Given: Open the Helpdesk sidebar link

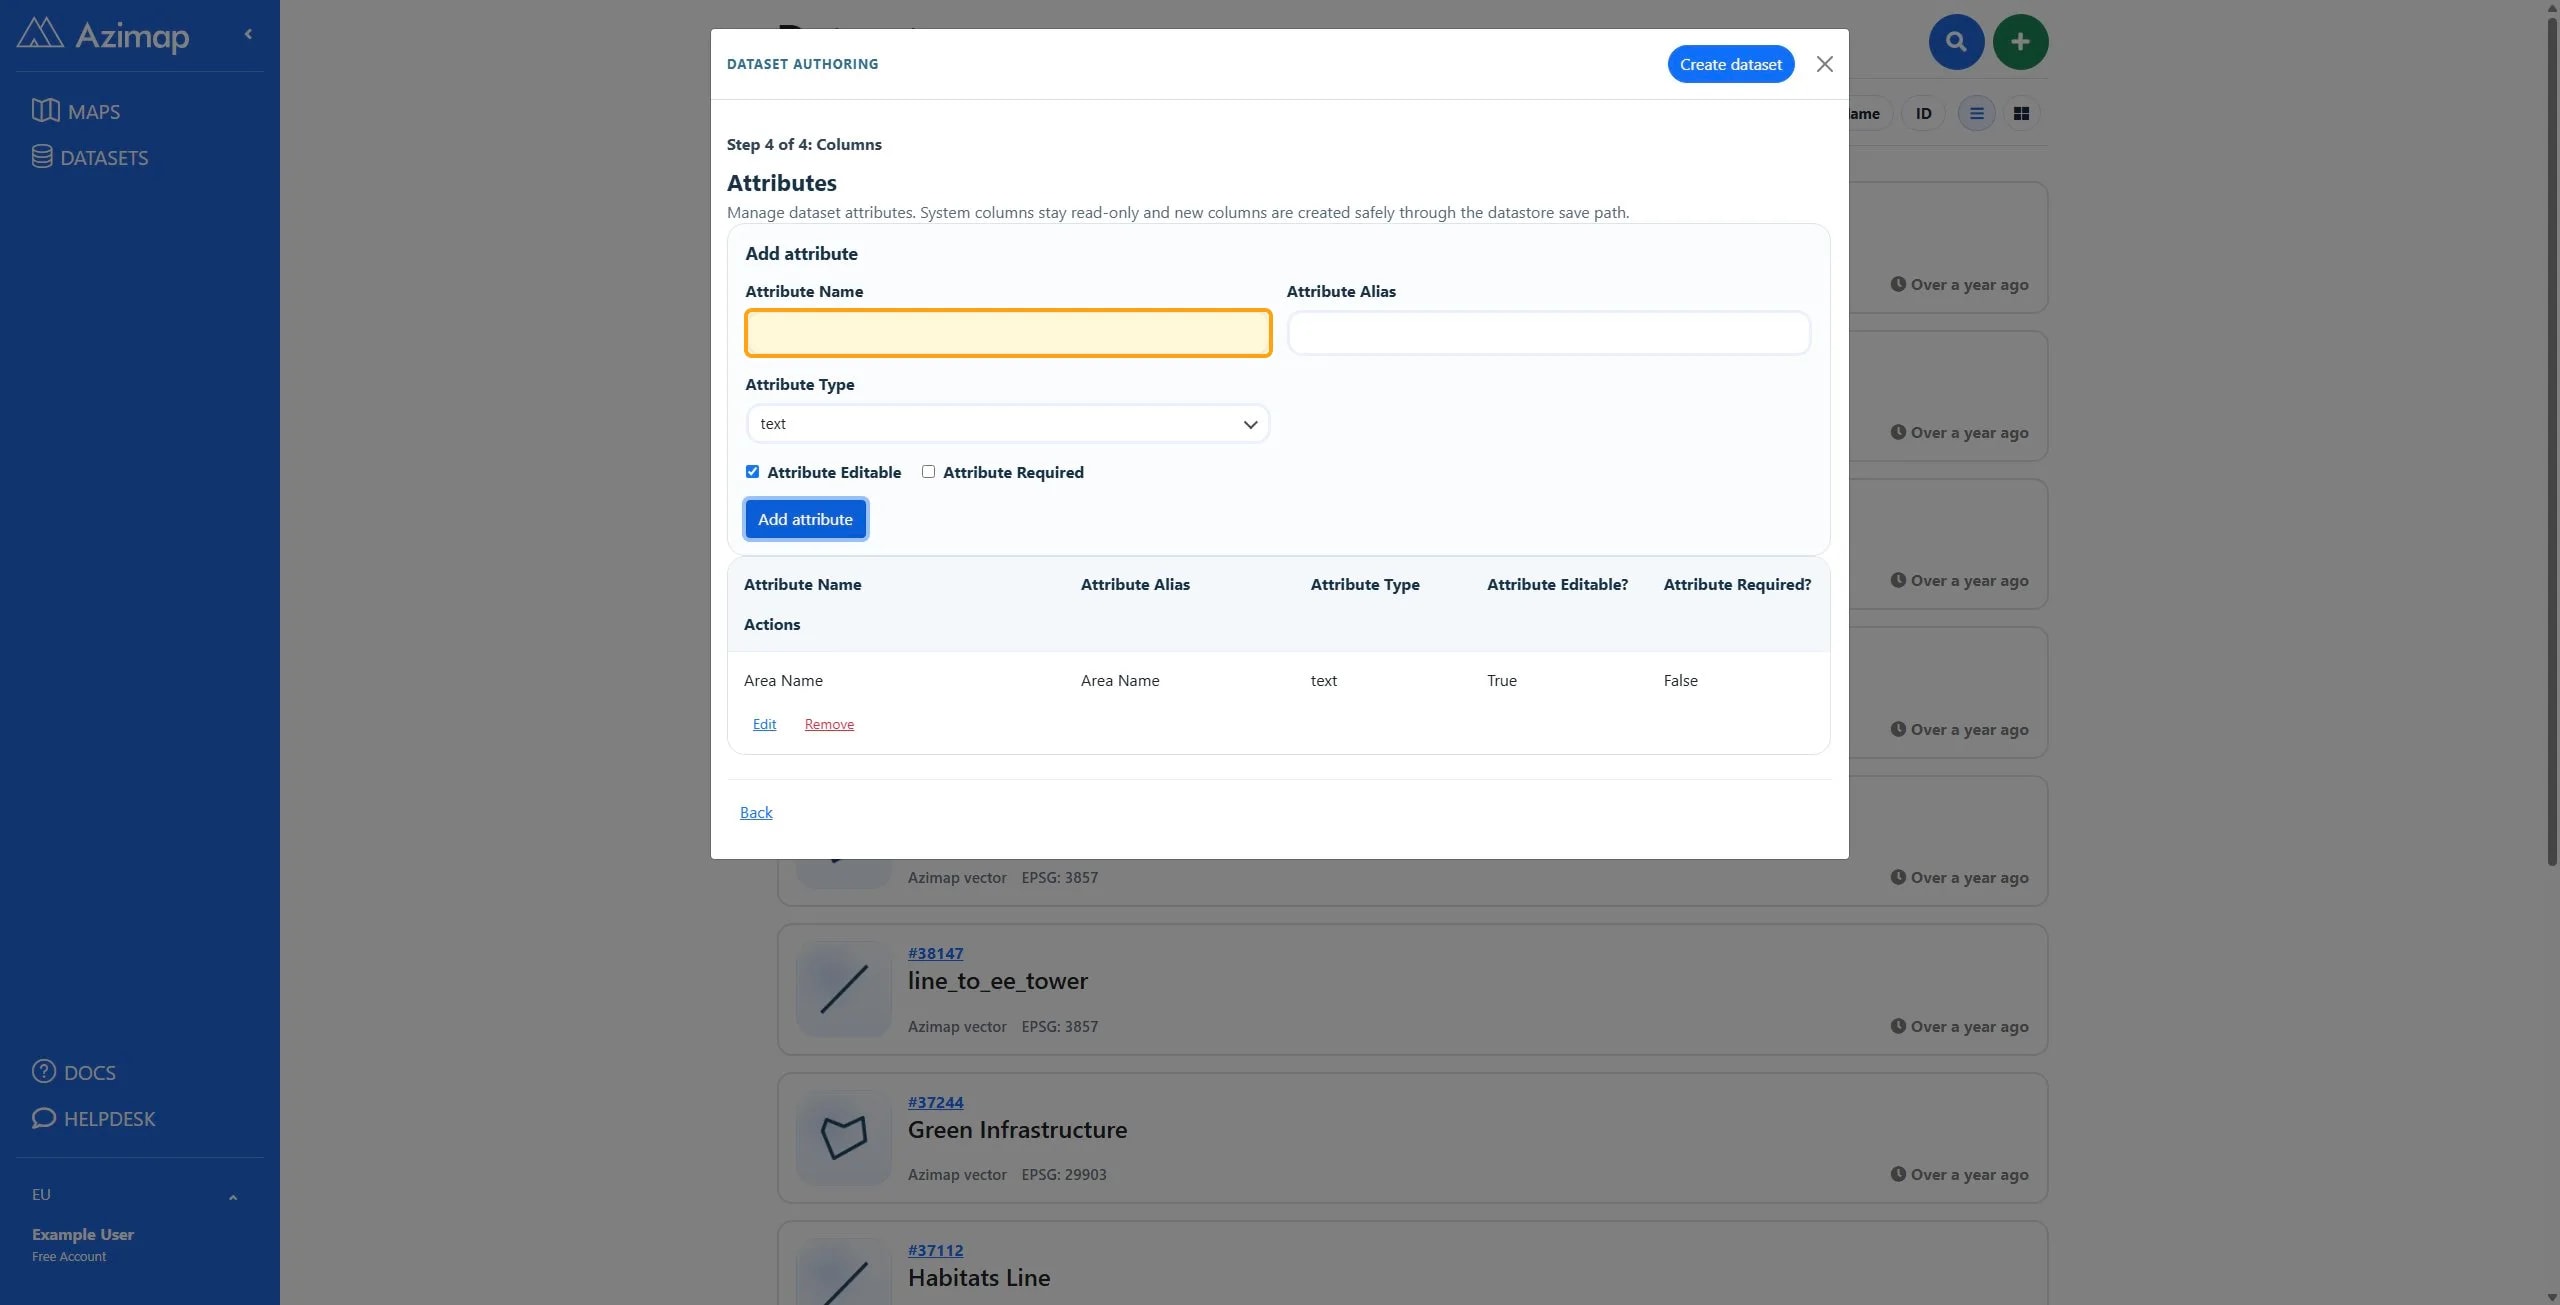Looking at the screenshot, I should (x=94, y=1118).
